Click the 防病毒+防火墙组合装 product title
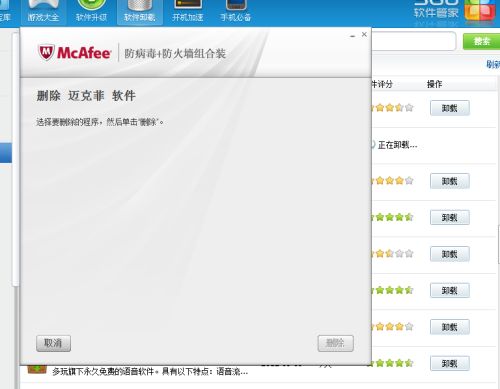 click(x=175, y=53)
